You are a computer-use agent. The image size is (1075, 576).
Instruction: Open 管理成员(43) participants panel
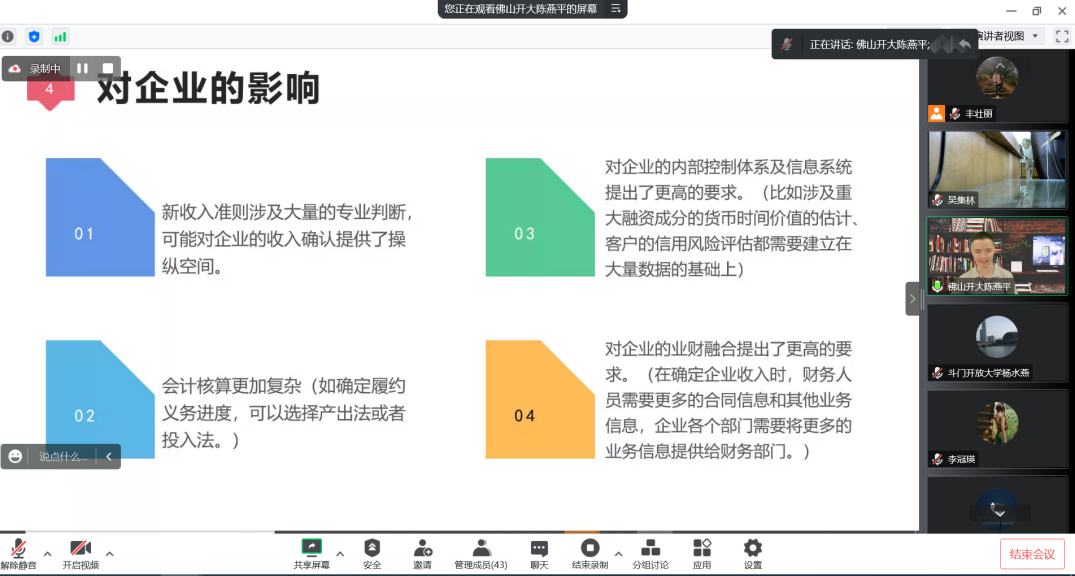pos(481,552)
